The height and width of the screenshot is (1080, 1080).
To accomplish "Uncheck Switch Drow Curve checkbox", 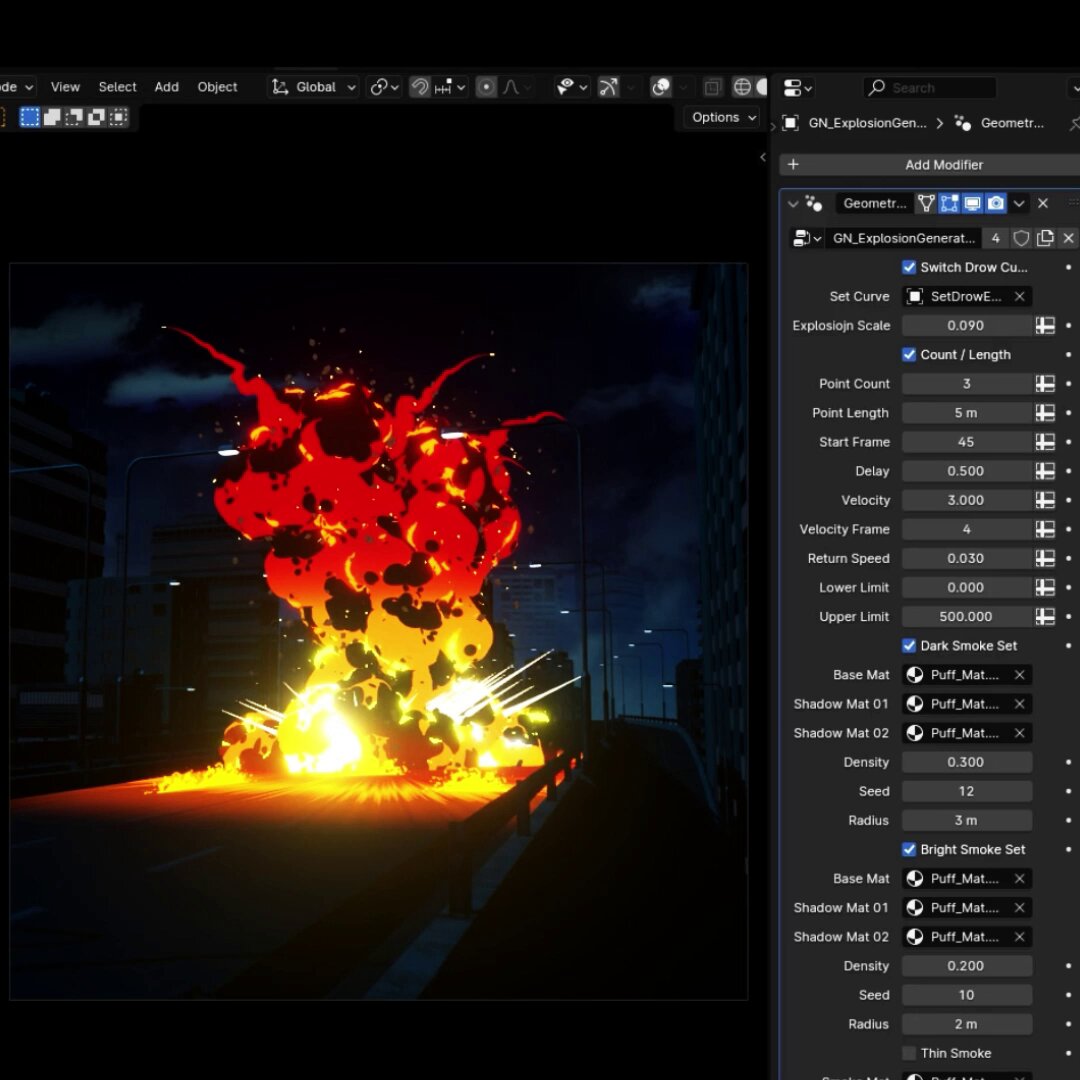I will coord(909,267).
